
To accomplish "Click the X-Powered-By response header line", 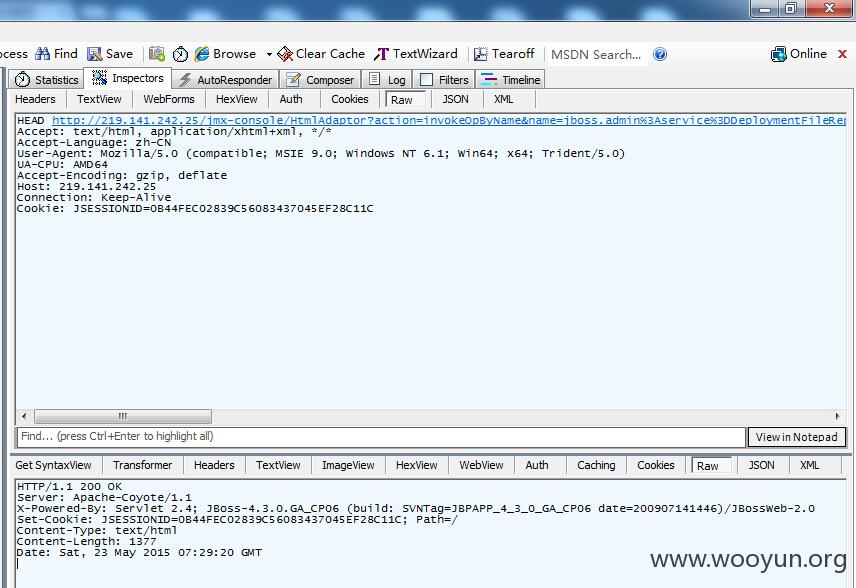I will point(415,508).
